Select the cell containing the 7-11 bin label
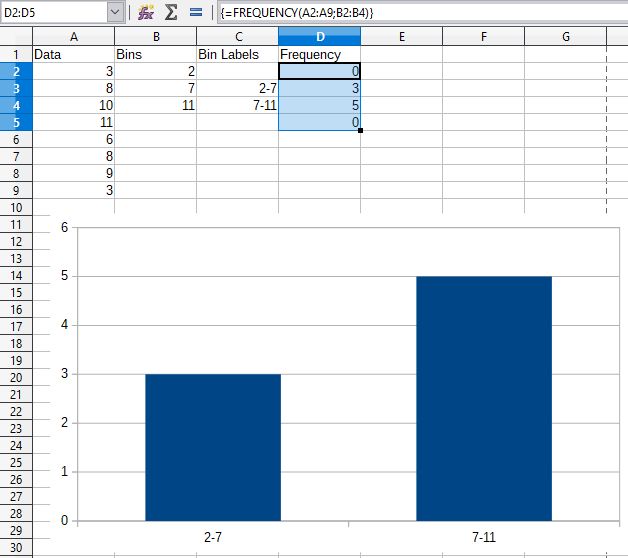This screenshot has height=558, width=628. [237, 105]
